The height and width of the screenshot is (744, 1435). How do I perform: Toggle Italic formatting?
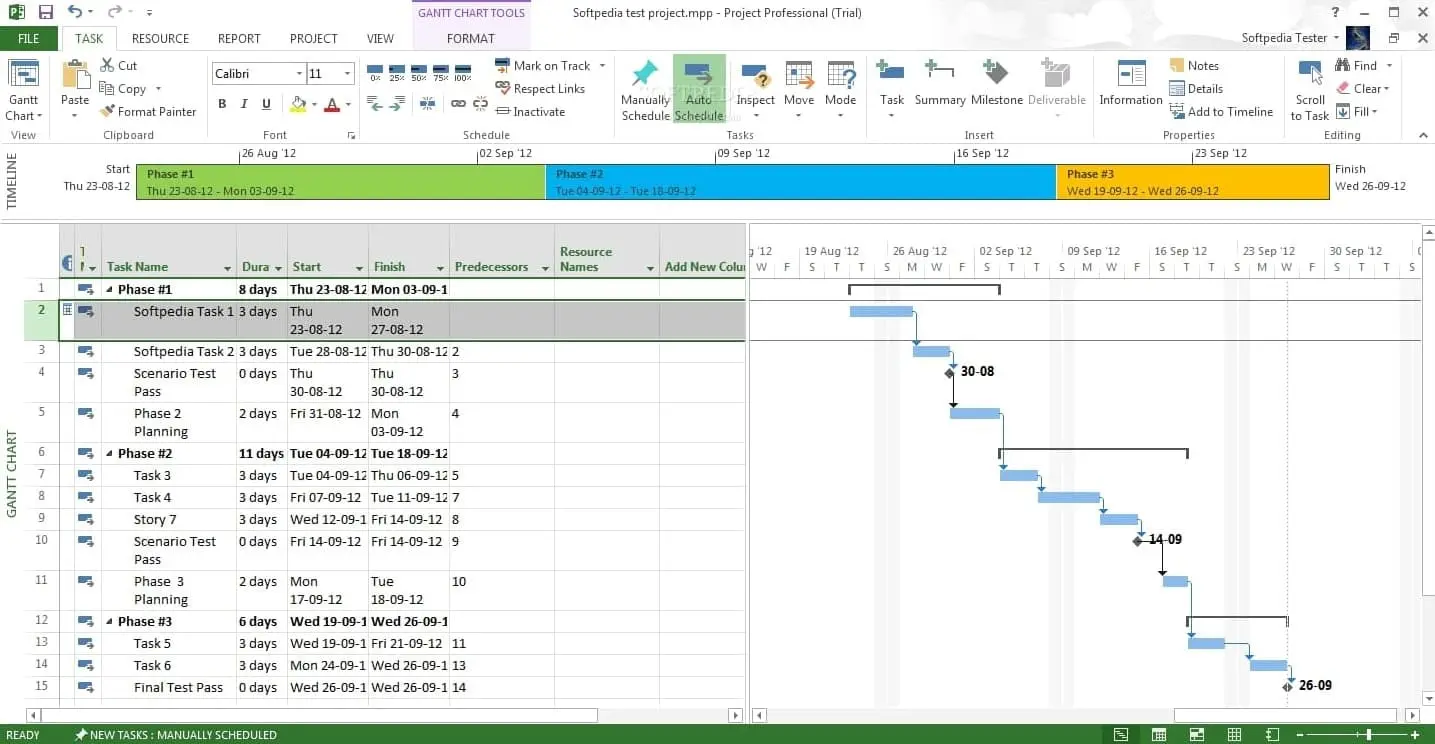point(244,104)
